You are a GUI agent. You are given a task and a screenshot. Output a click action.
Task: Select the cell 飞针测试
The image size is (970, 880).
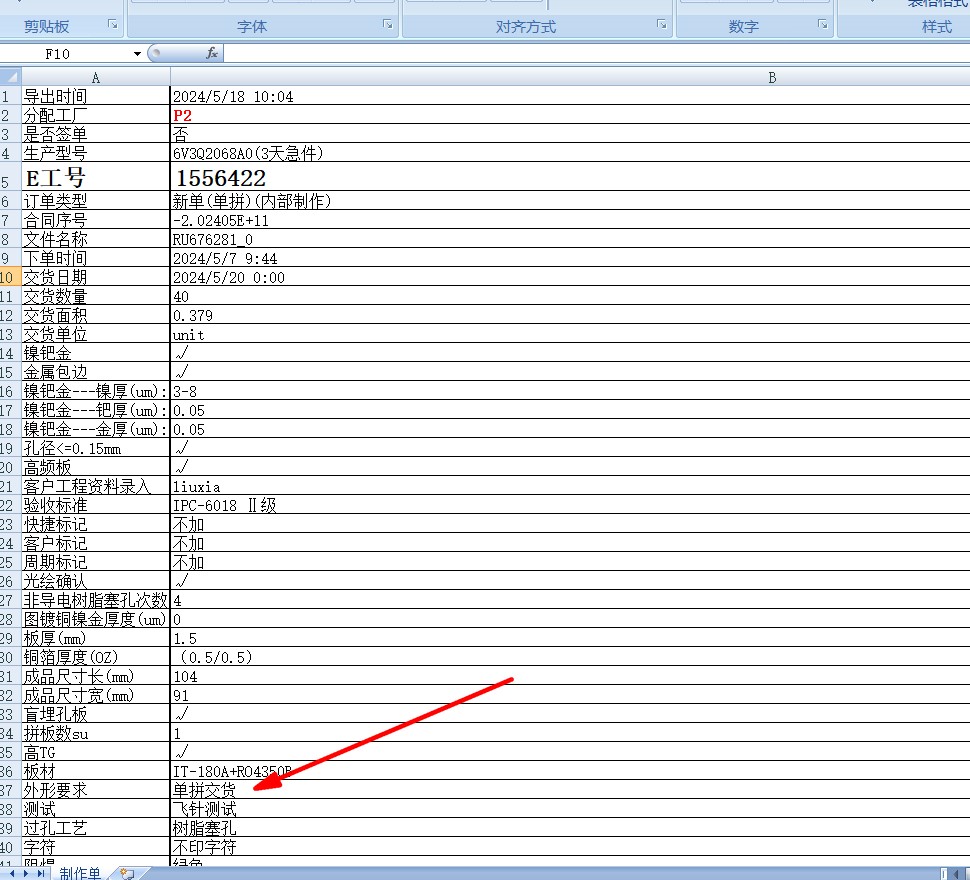click(x=570, y=809)
